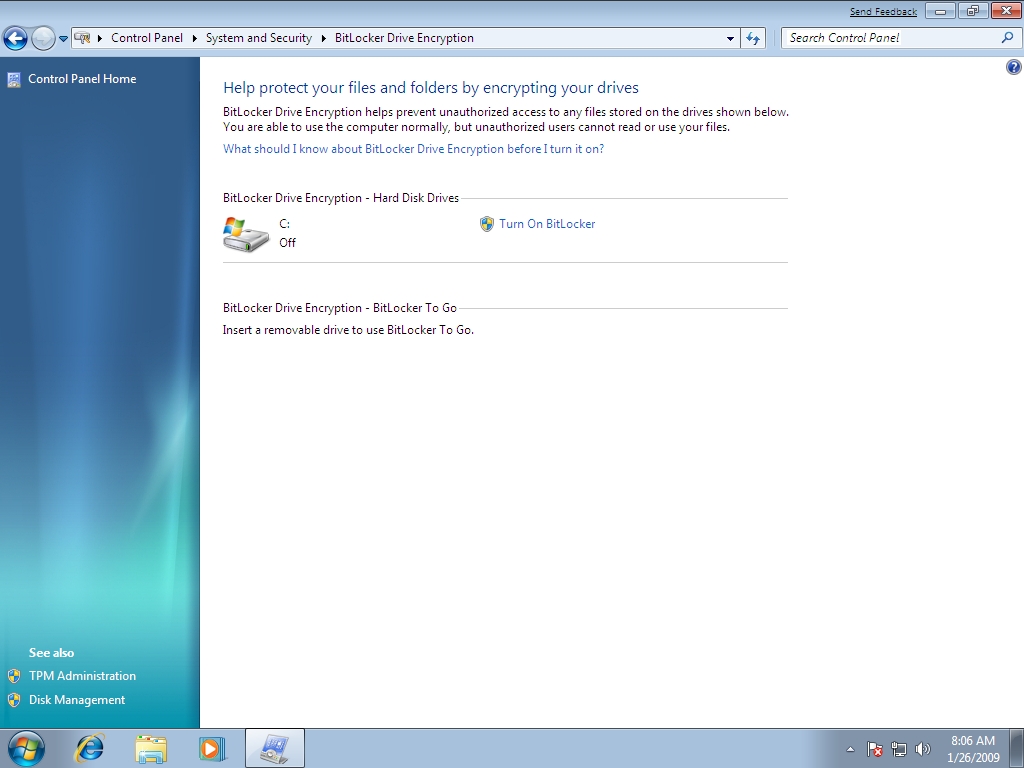Open the address bar history dropdown
The image size is (1024, 768).
point(730,39)
